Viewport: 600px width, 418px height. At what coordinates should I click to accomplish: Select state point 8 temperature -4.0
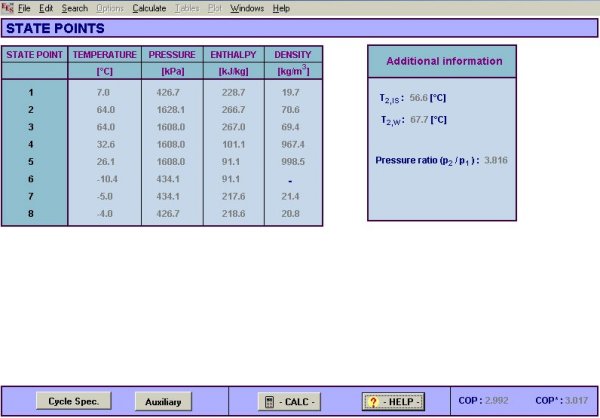(104, 214)
